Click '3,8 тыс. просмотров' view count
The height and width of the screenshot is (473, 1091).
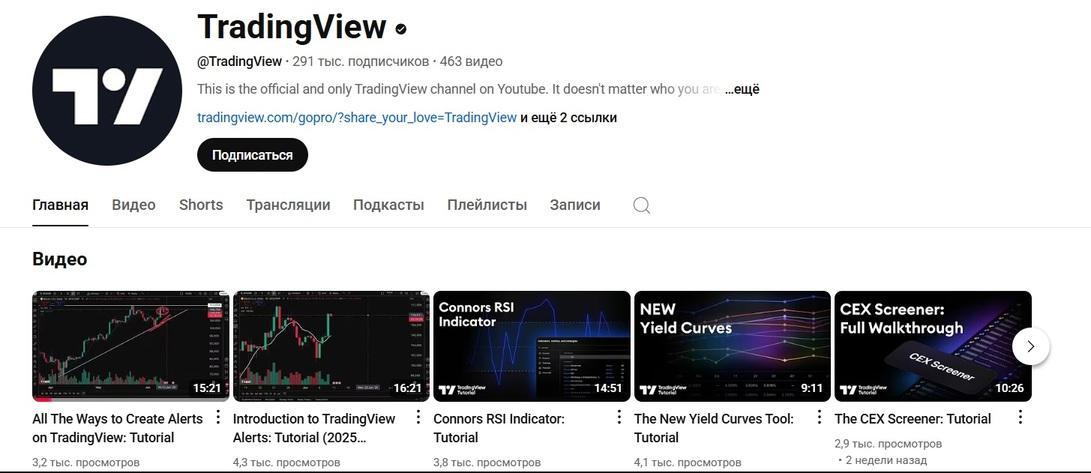click(x=487, y=463)
